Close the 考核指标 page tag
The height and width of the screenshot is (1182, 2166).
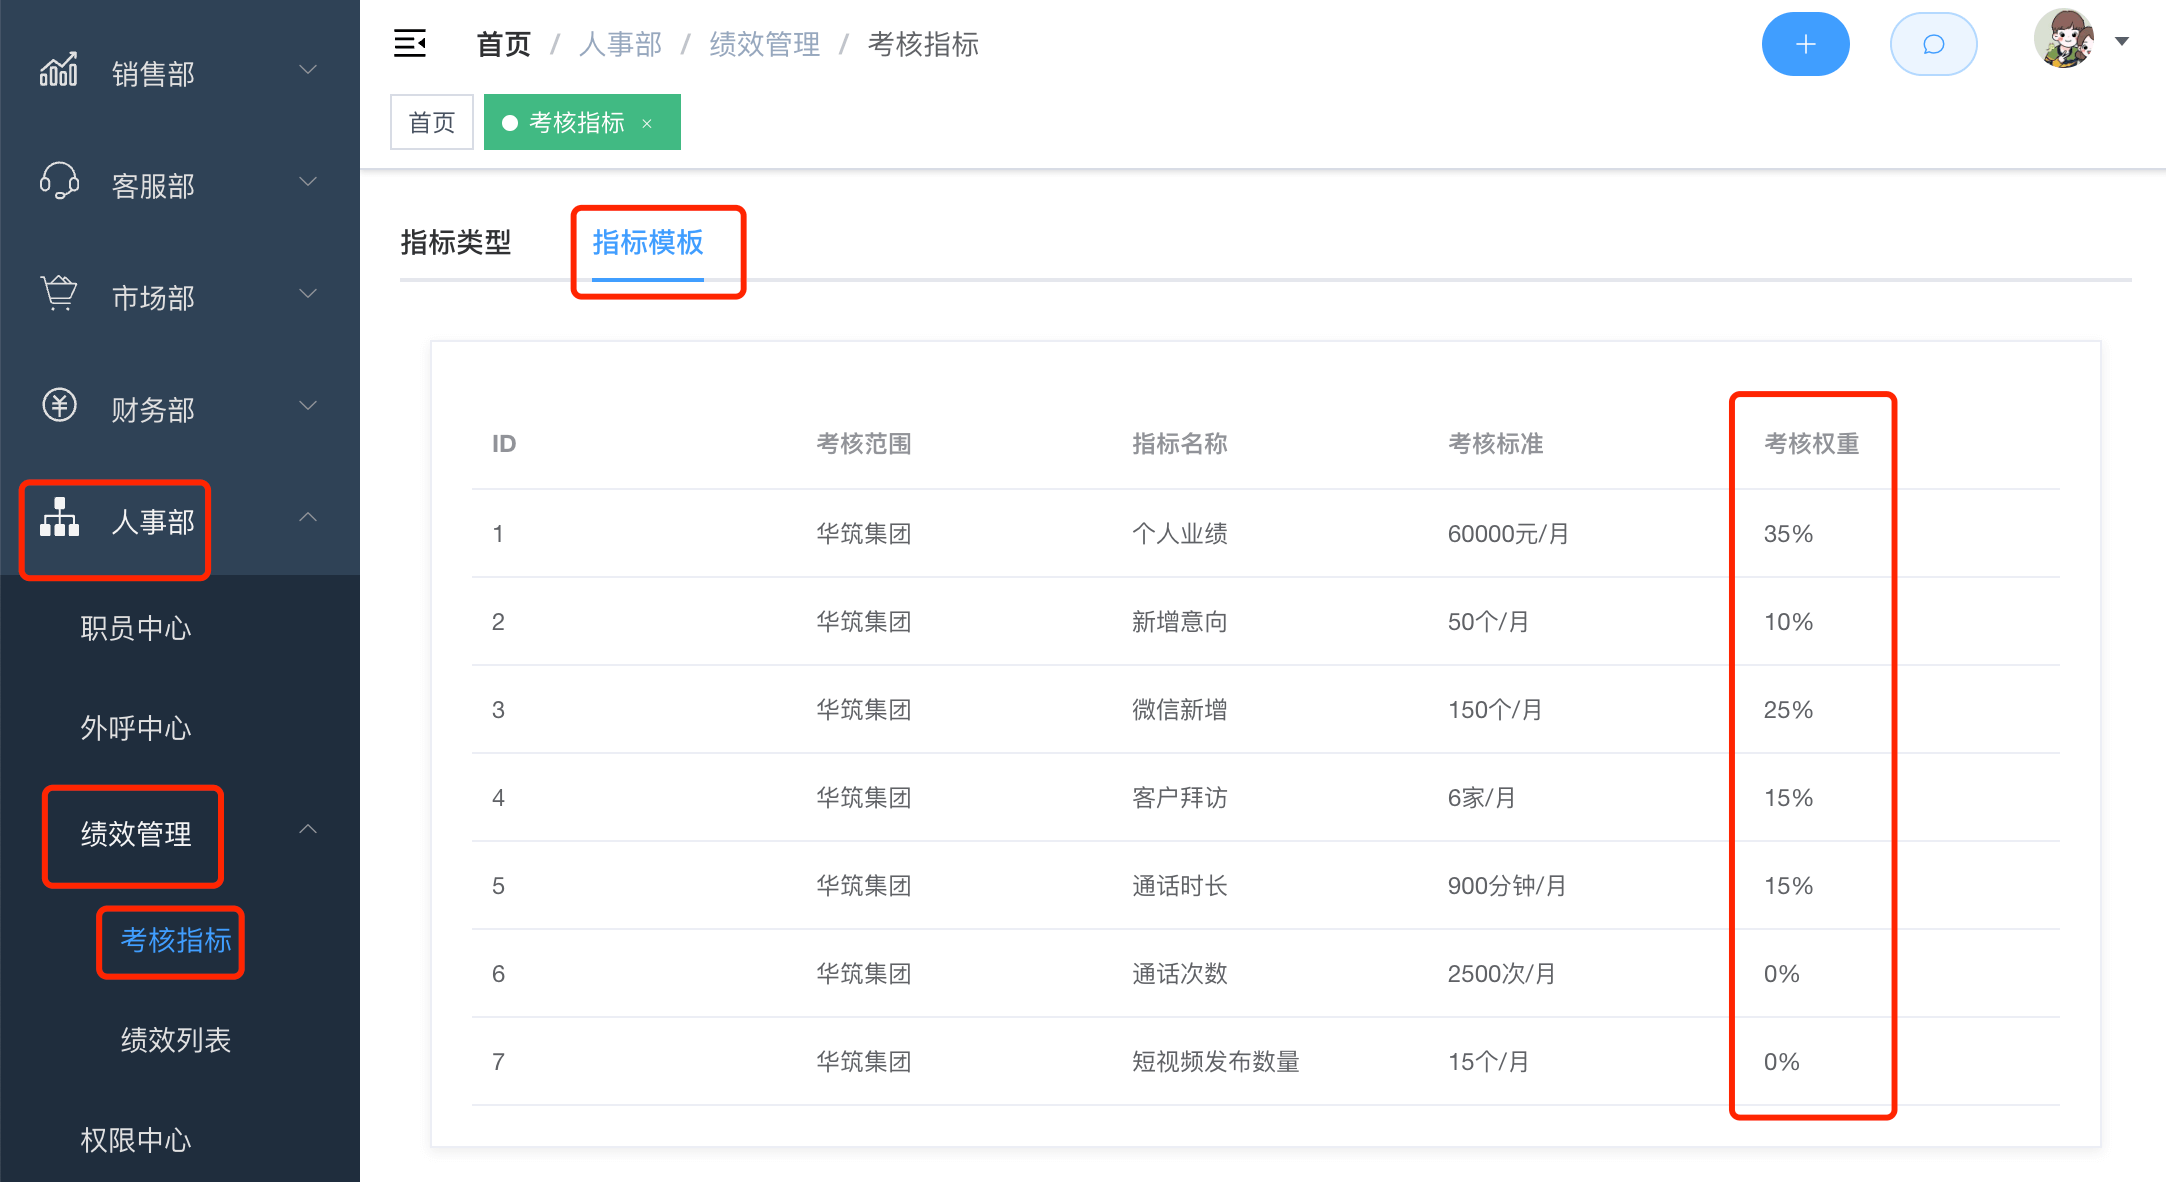pos(647,123)
